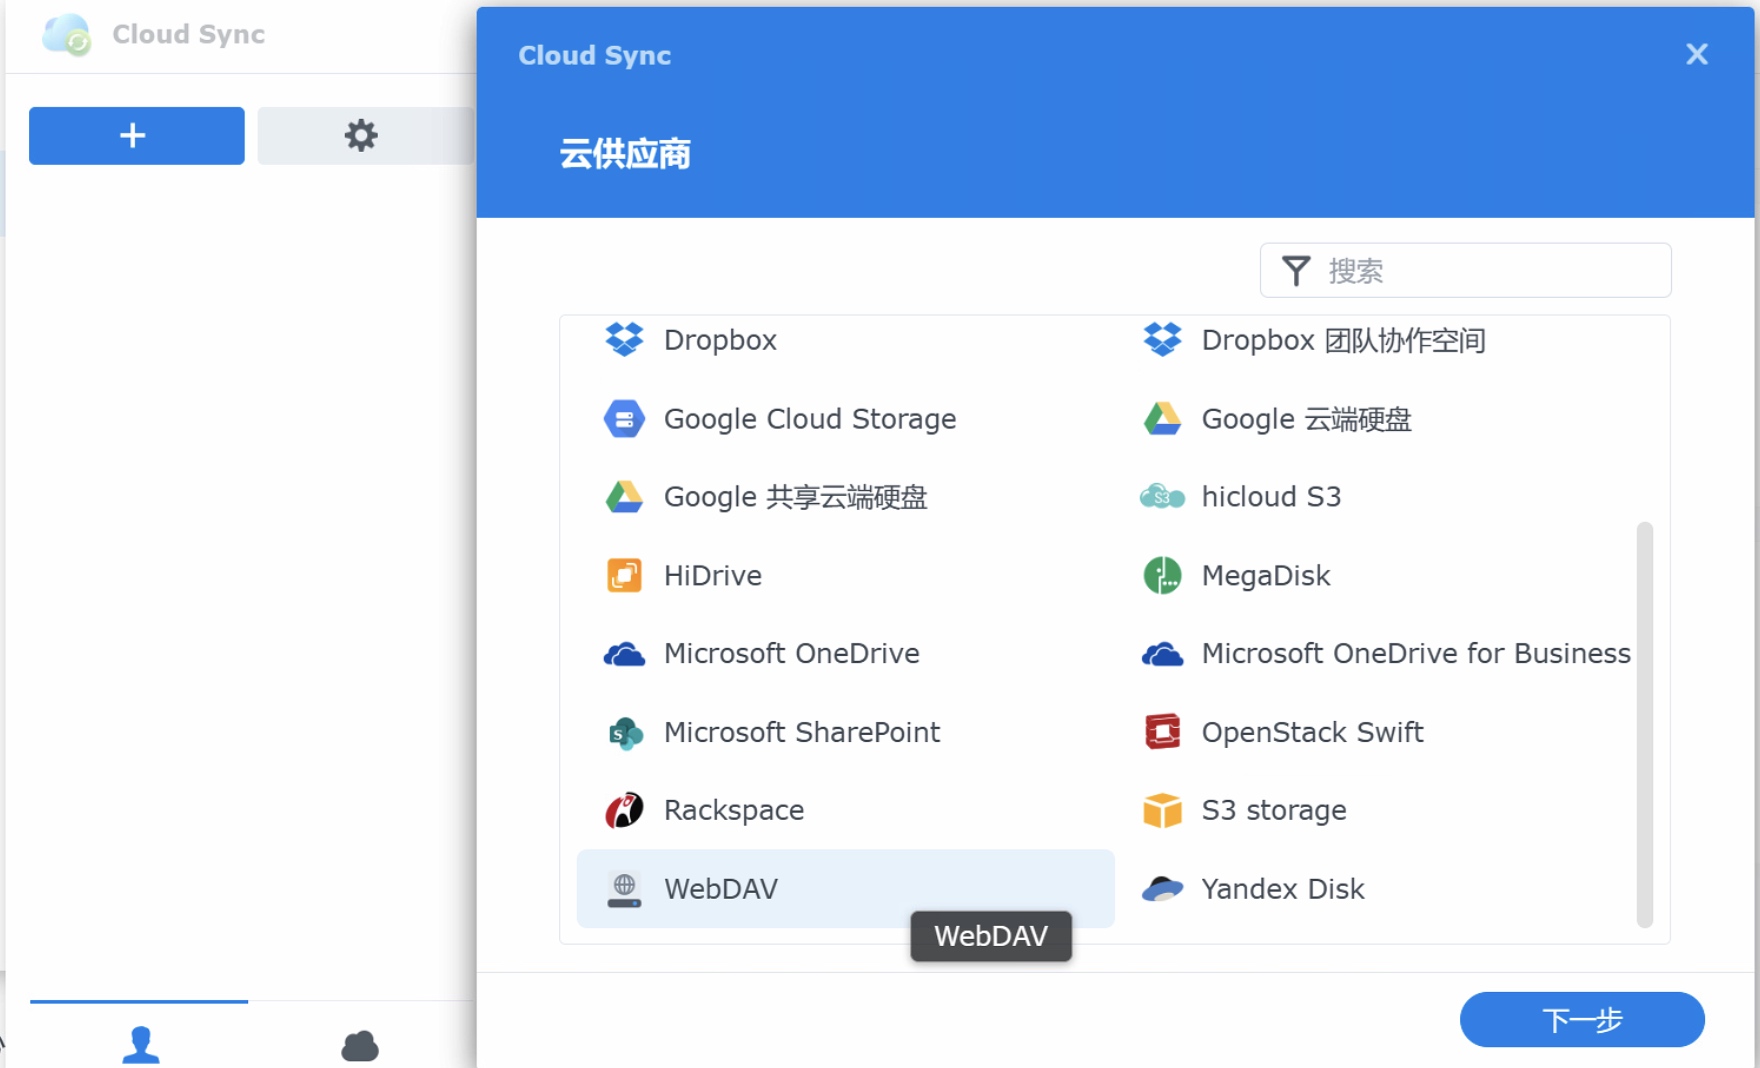Screen dimensions: 1760x1068
Task: Click the hicloud S3 cloud icon
Action: click(1162, 497)
